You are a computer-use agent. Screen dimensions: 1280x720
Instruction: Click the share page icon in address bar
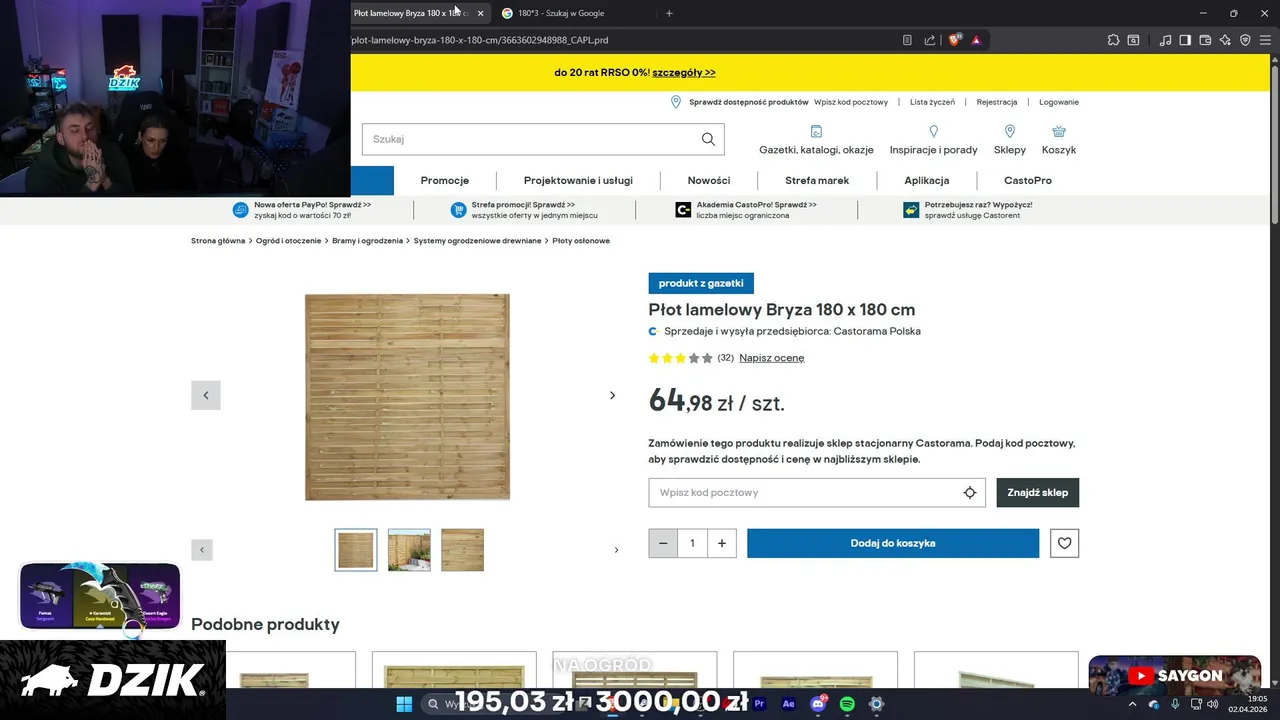tap(930, 40)
